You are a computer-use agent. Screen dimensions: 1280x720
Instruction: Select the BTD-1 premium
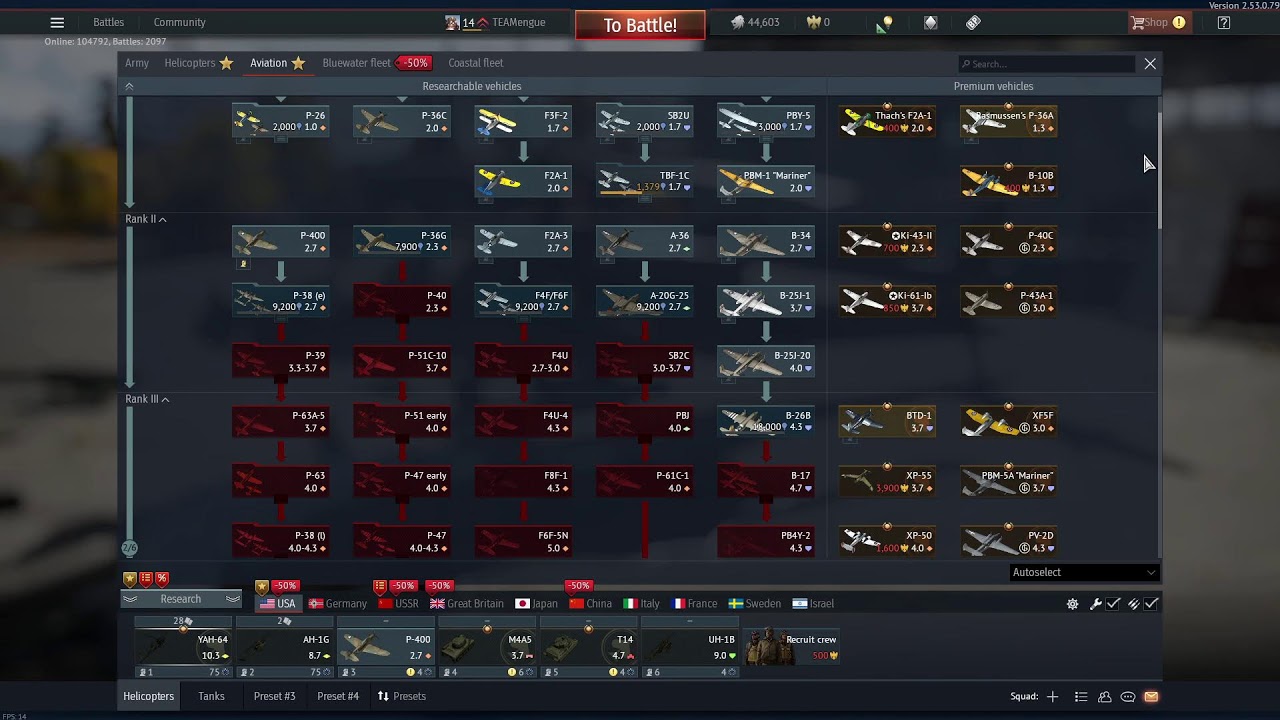click(887, 421)
